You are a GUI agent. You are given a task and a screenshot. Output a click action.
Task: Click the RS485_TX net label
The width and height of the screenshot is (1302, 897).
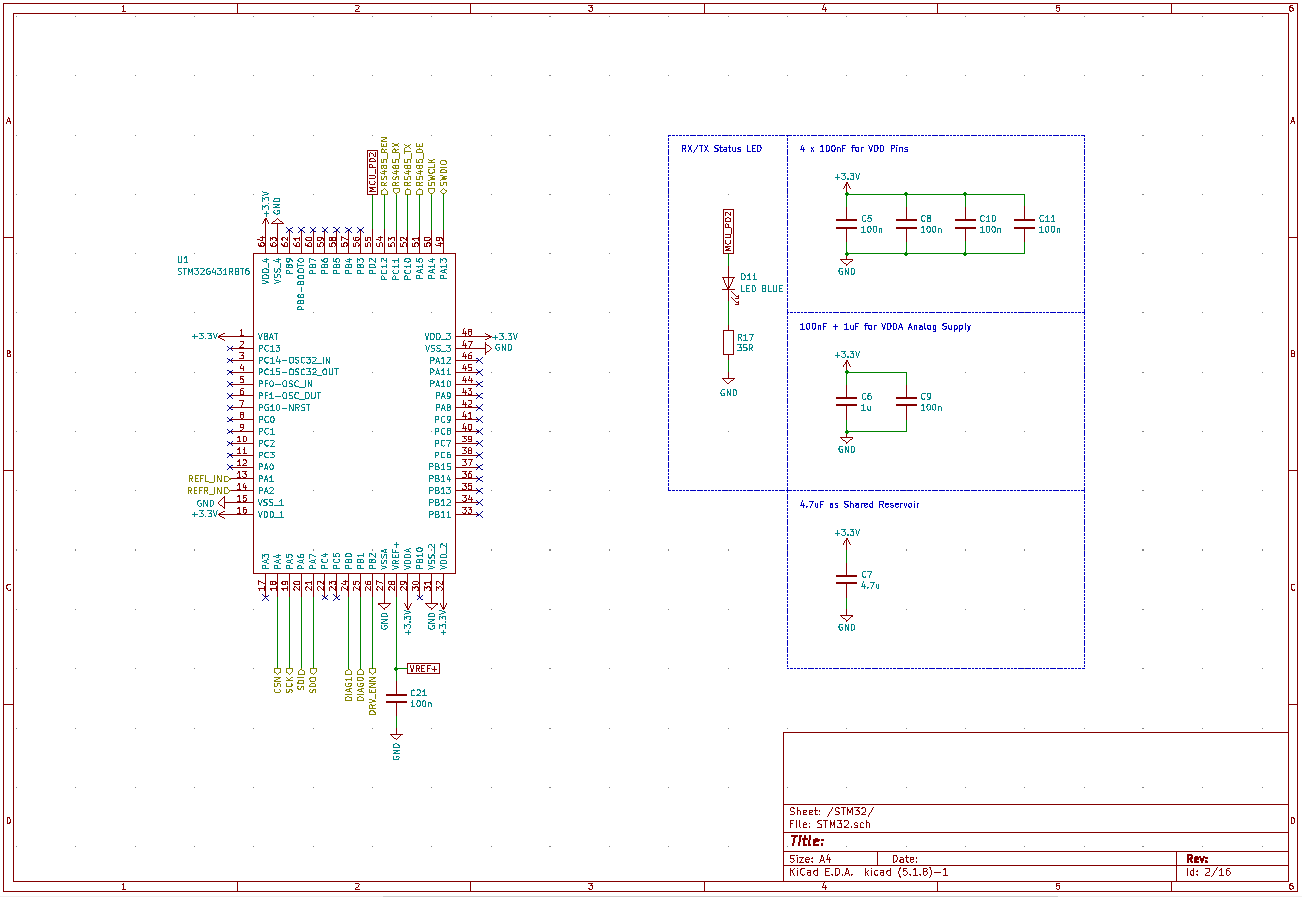(x=408, y=167)
